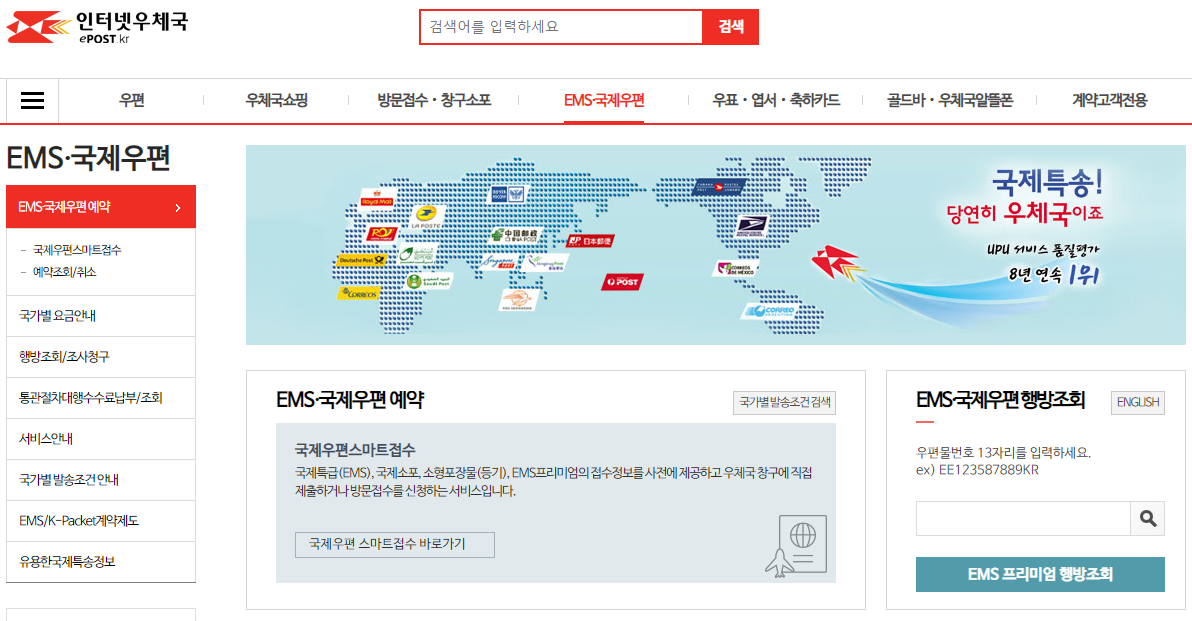Click 국제우편 스마트접수 바로가기 button
Image resolution: width=1192 pixels, height=621 pixels.
(395, 544)
